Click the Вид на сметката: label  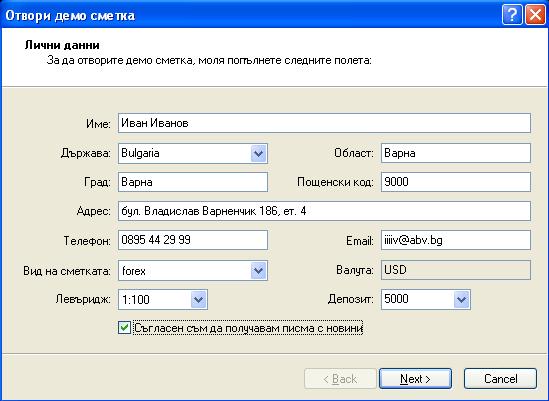tap(67, 271)
